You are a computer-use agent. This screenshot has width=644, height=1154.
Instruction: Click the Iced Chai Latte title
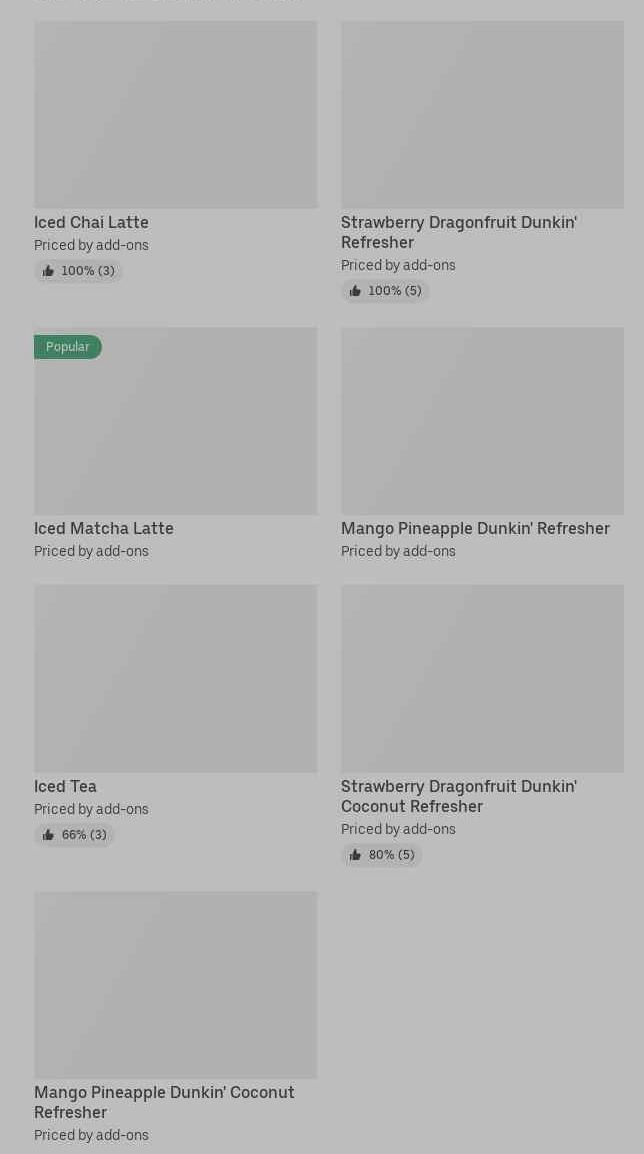click(91, 222)
